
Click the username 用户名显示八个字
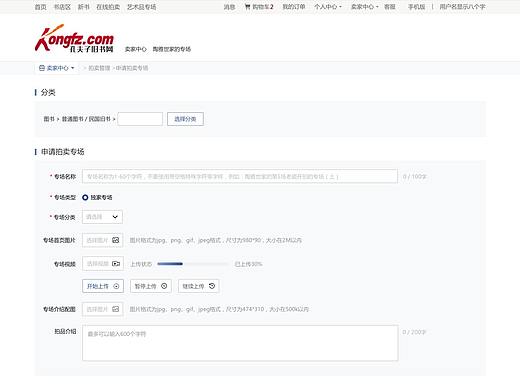[462, 7]
